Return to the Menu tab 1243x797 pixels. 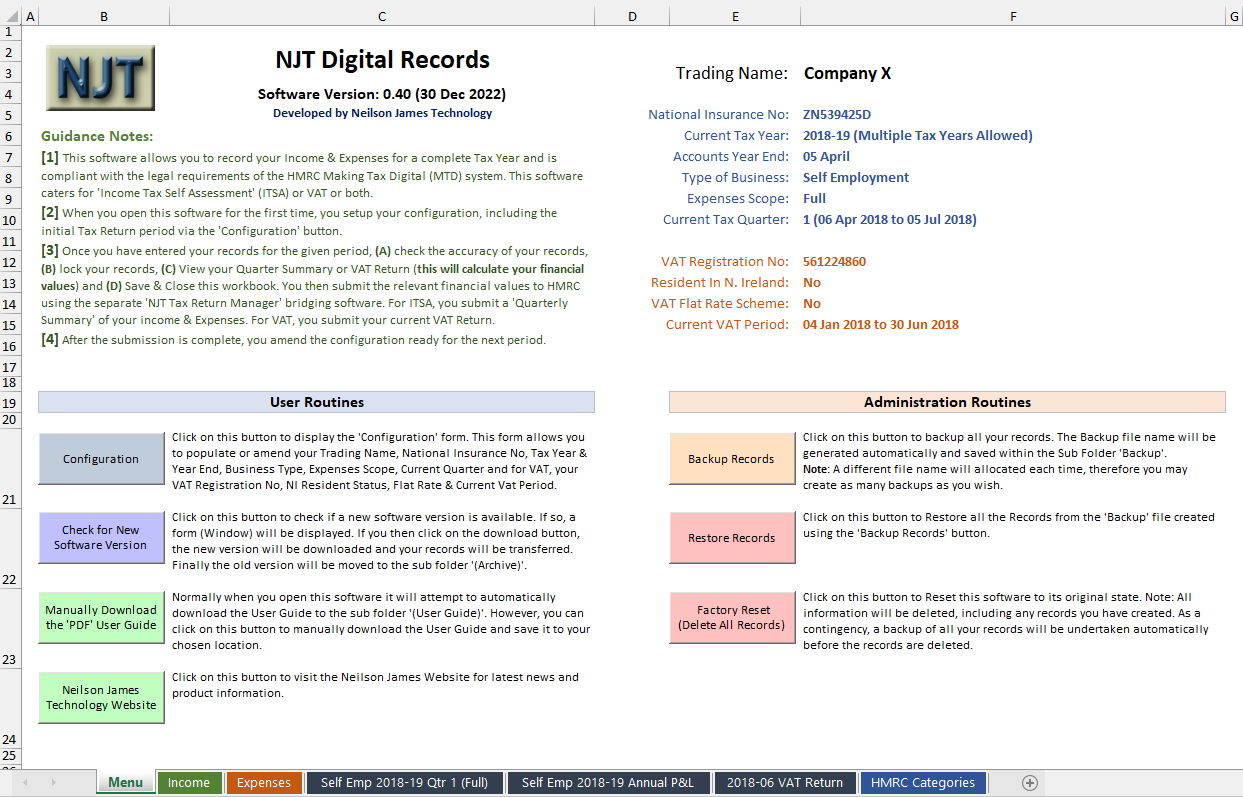coord(125,783)
